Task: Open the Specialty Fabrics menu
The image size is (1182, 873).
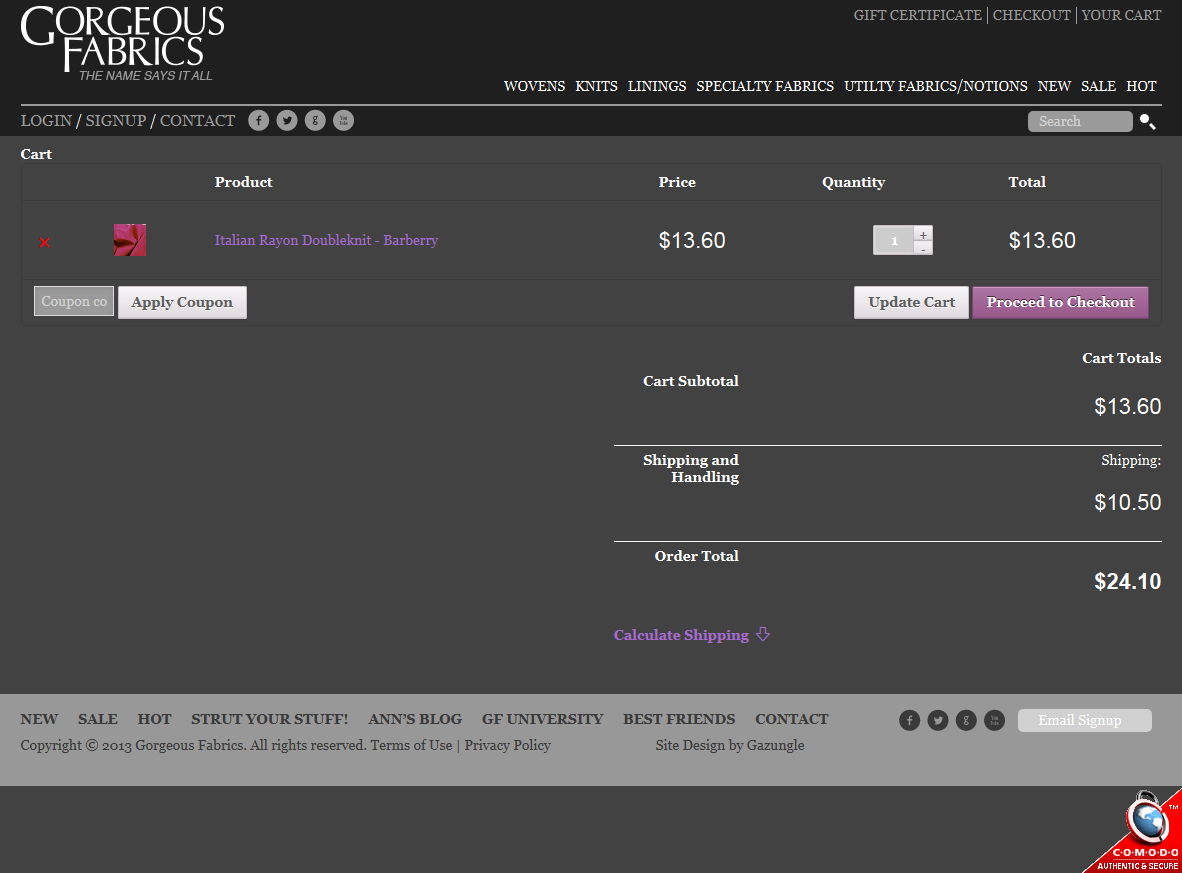Action: point(765,86)
